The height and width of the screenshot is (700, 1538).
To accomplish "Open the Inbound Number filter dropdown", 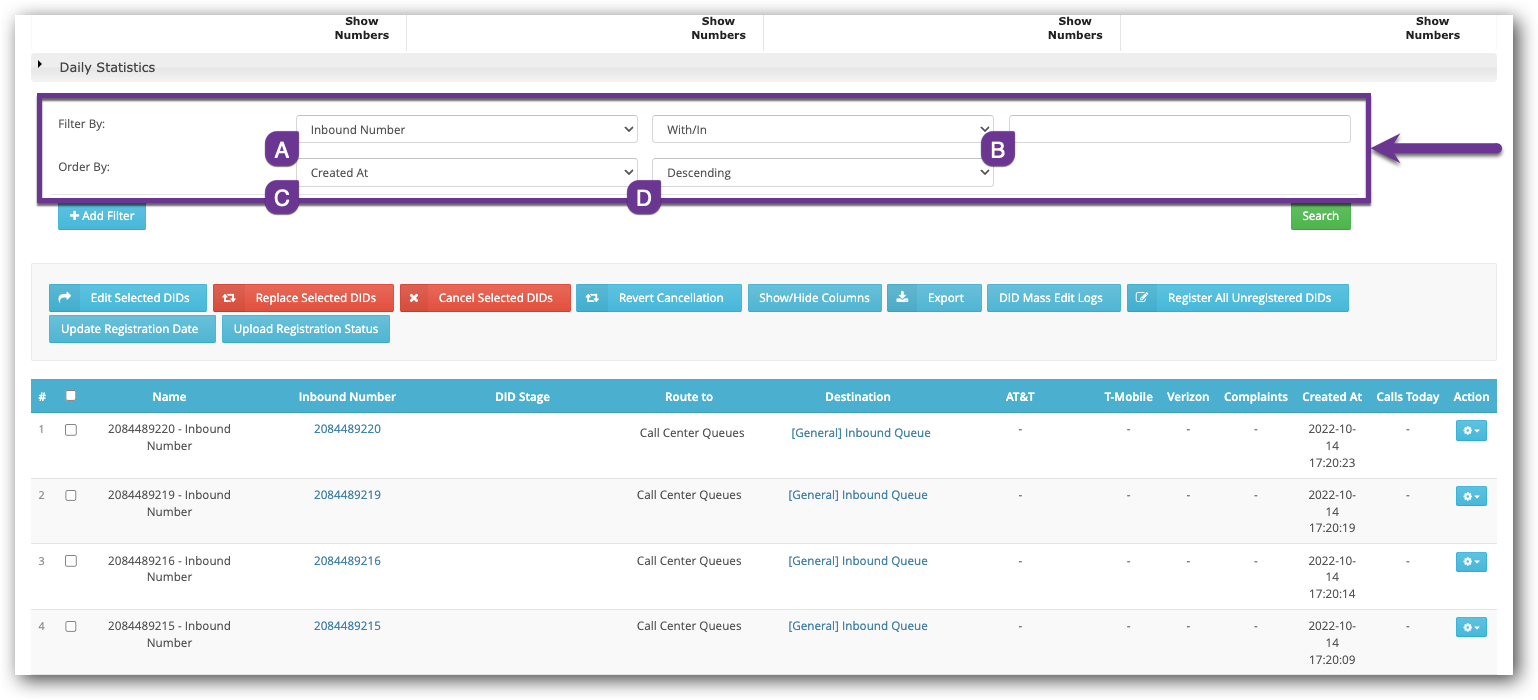I will coord(466,129).
